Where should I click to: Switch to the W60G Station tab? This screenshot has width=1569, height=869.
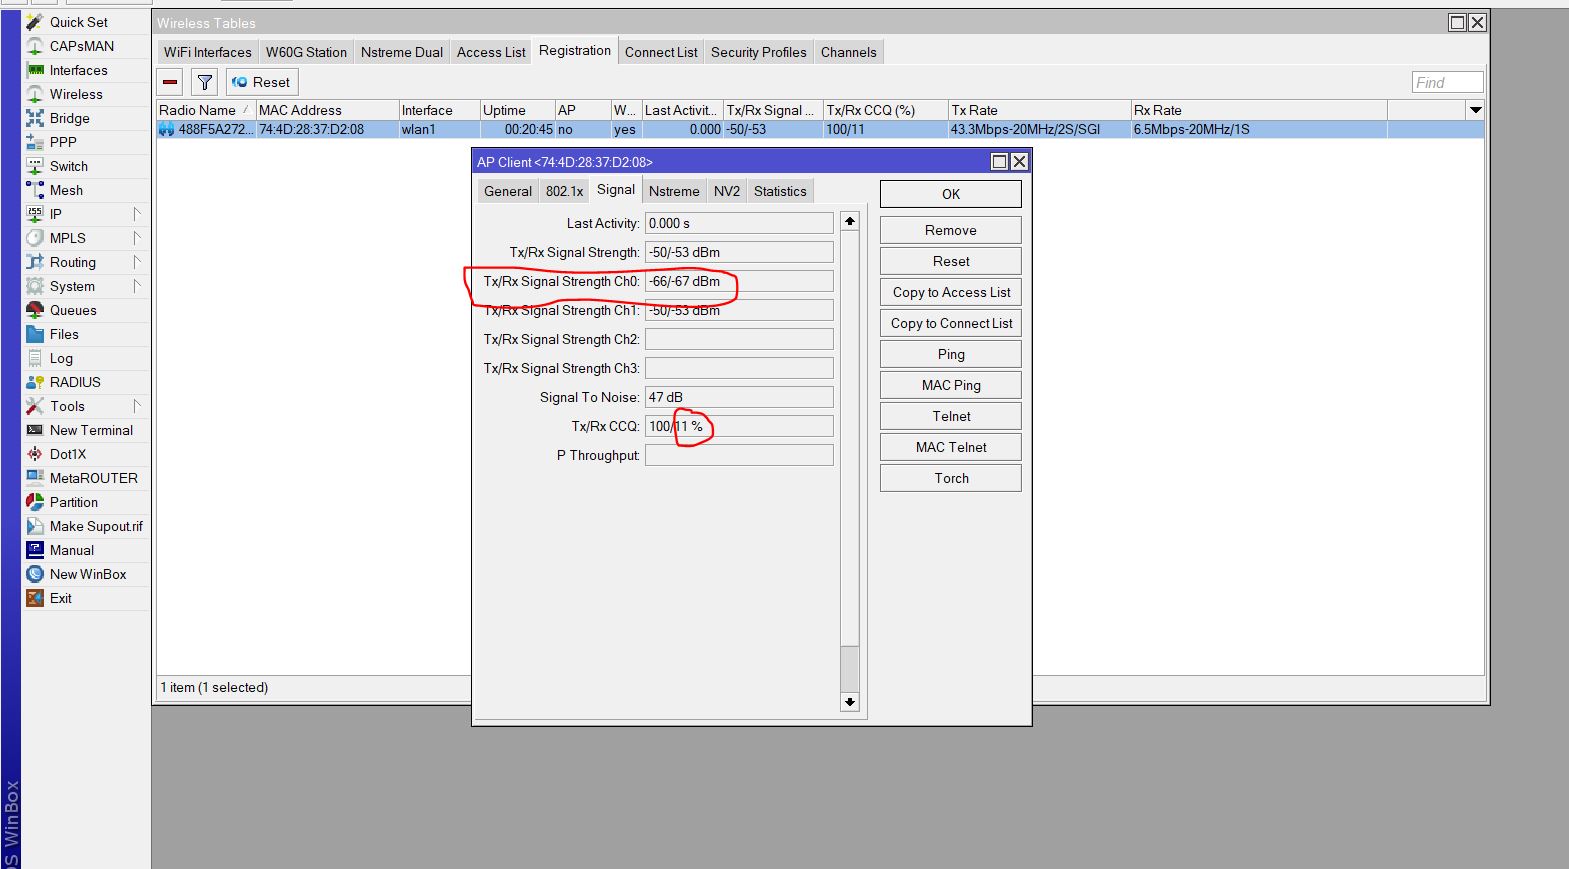click(306, 52)
